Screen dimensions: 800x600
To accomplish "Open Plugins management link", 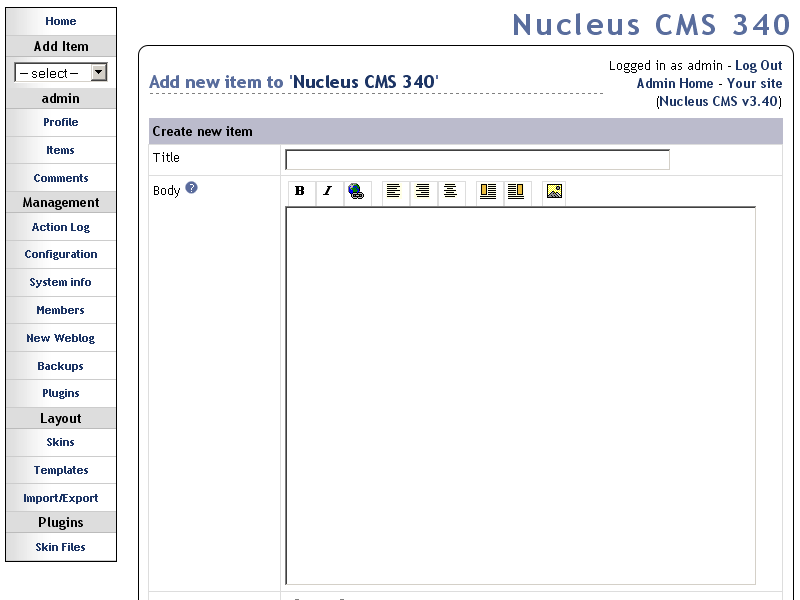I will [61, 393].
